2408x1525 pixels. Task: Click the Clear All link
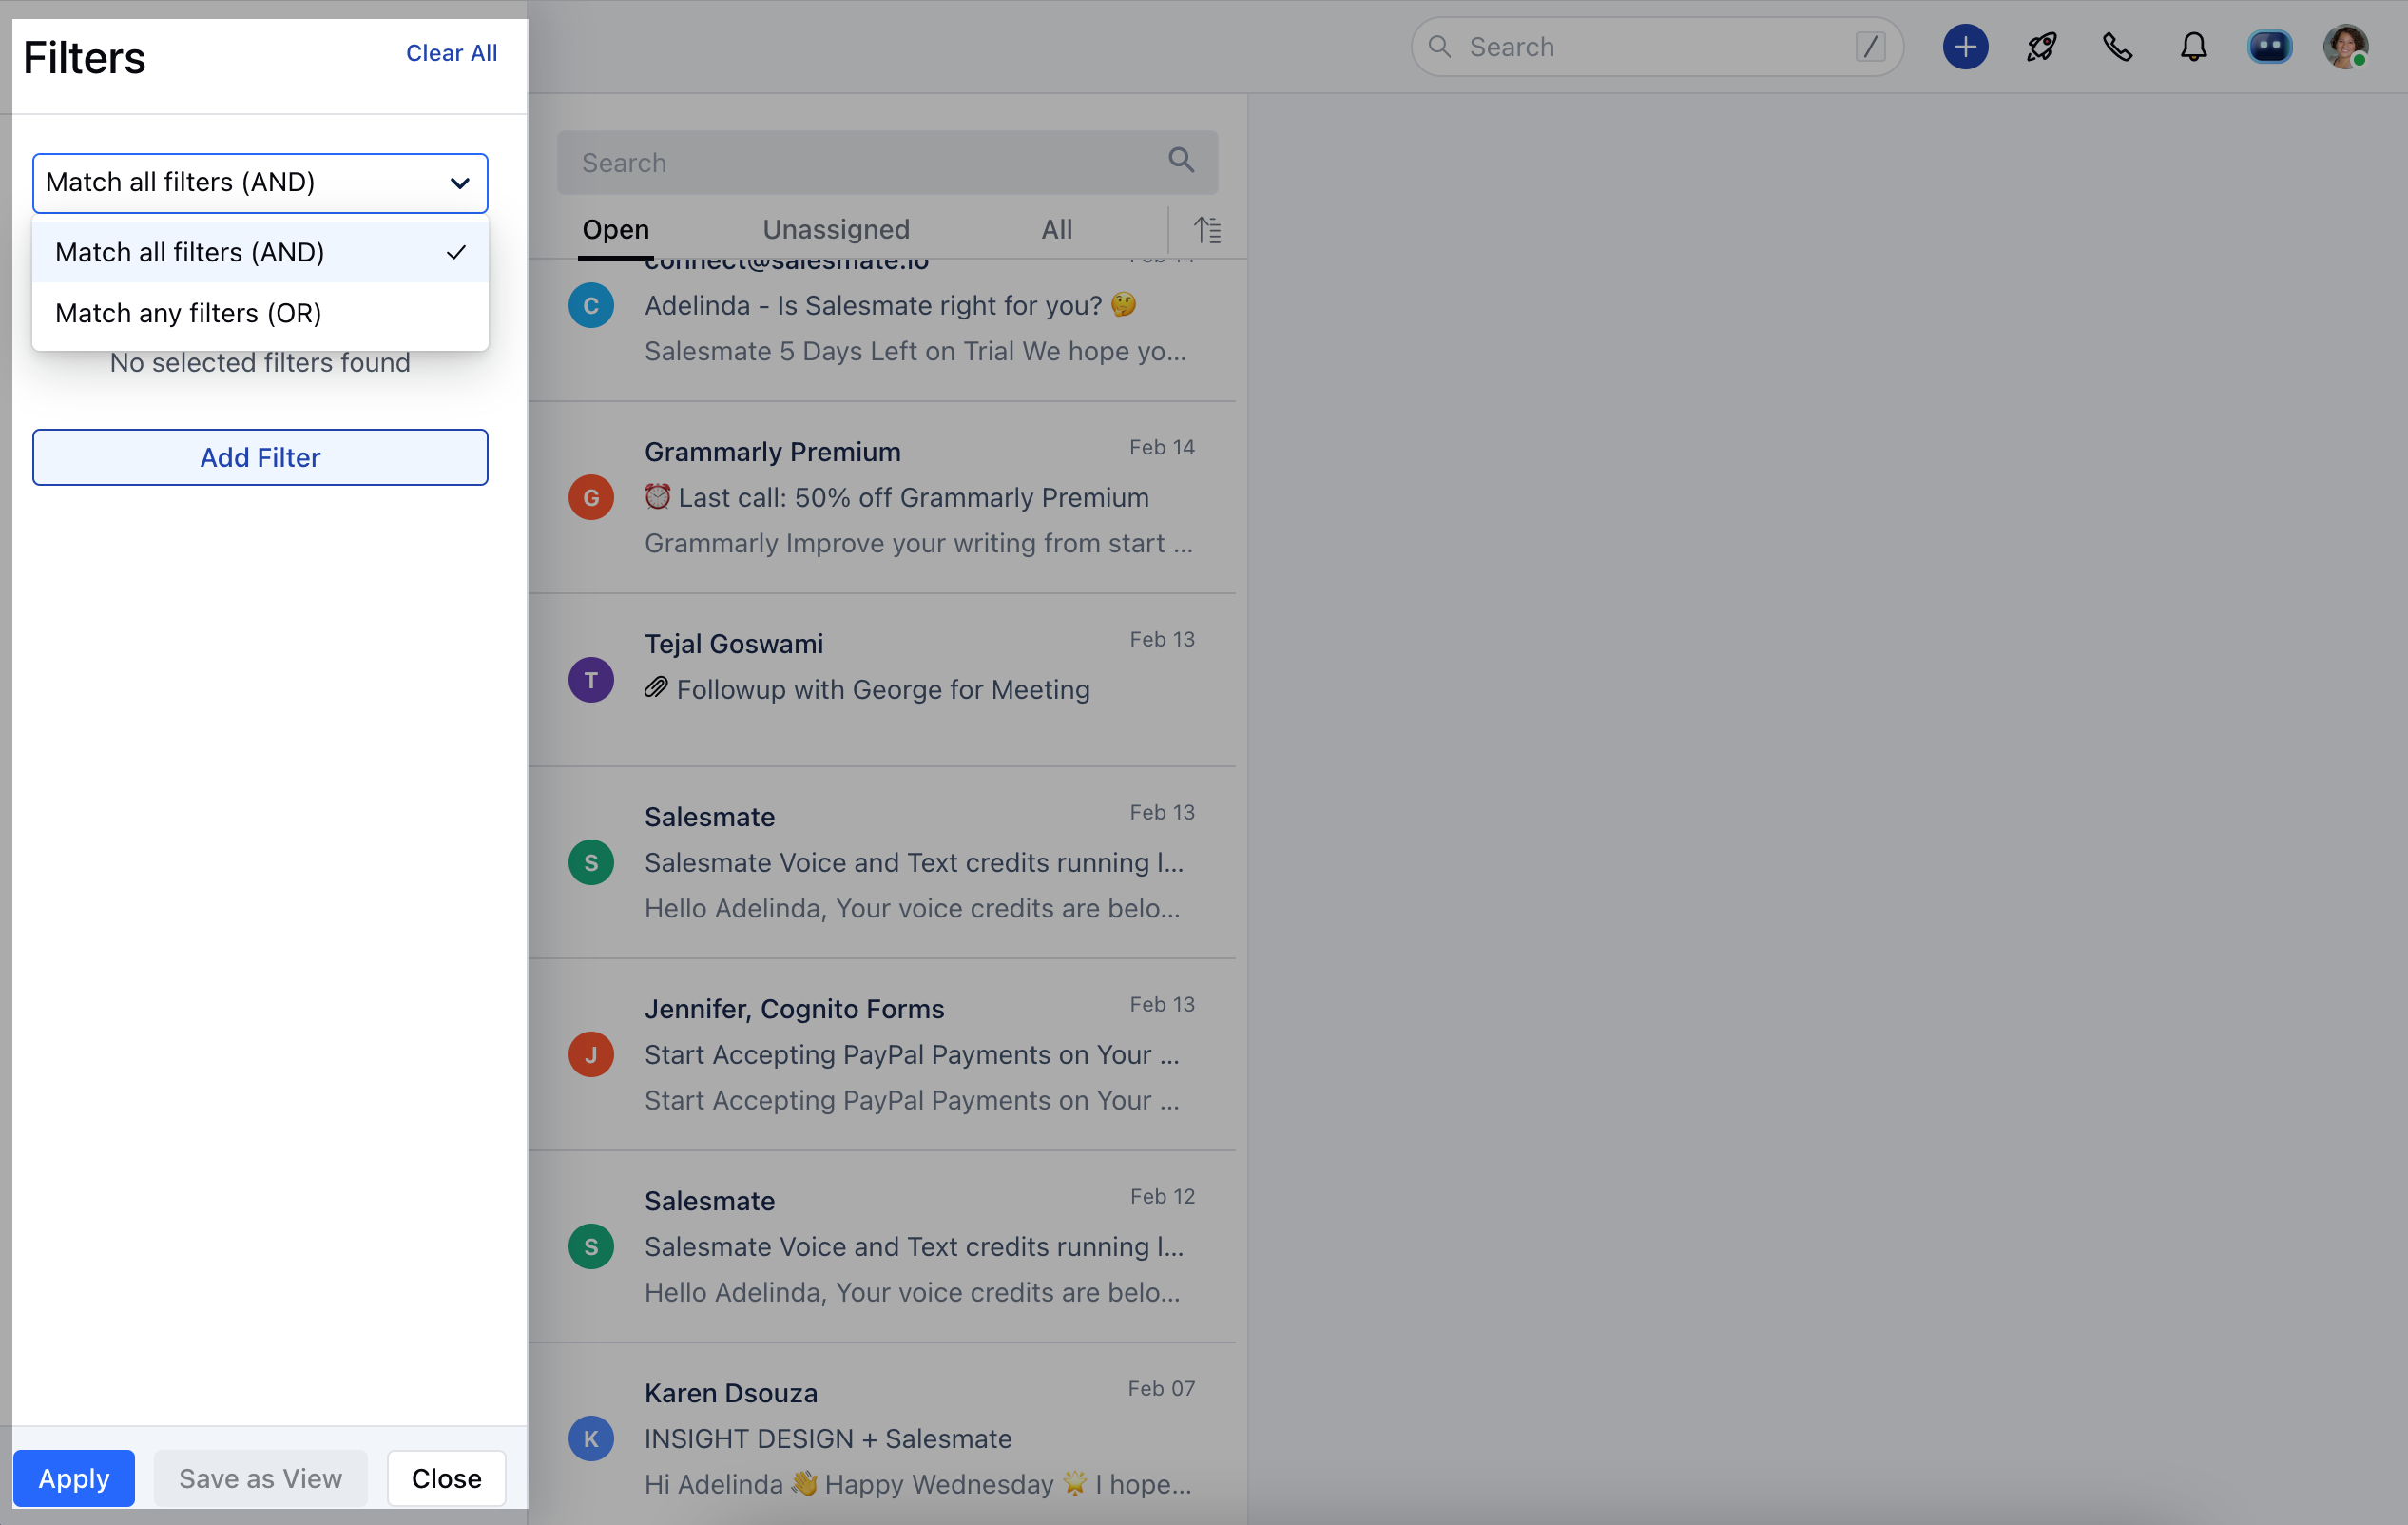coord(451,53)
